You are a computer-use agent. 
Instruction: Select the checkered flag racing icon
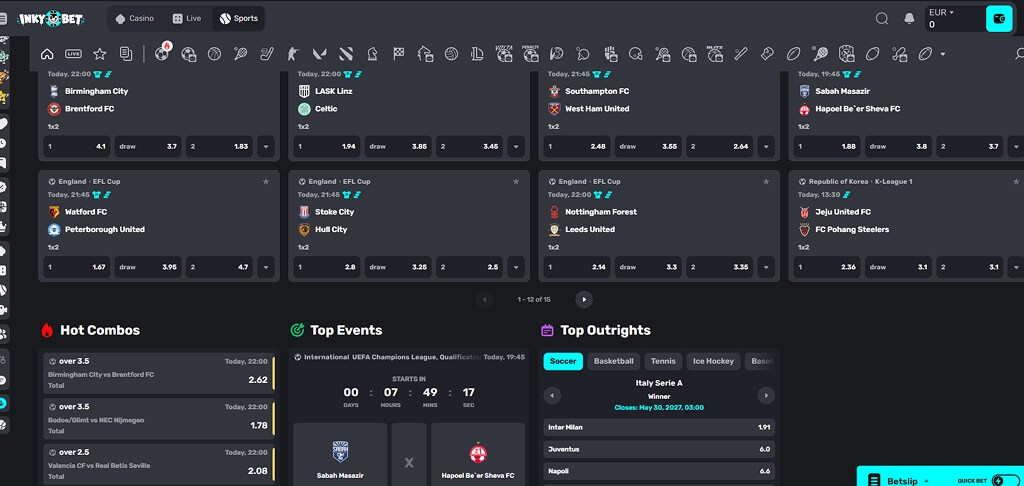pyautogui.click(x=398, y=54)
